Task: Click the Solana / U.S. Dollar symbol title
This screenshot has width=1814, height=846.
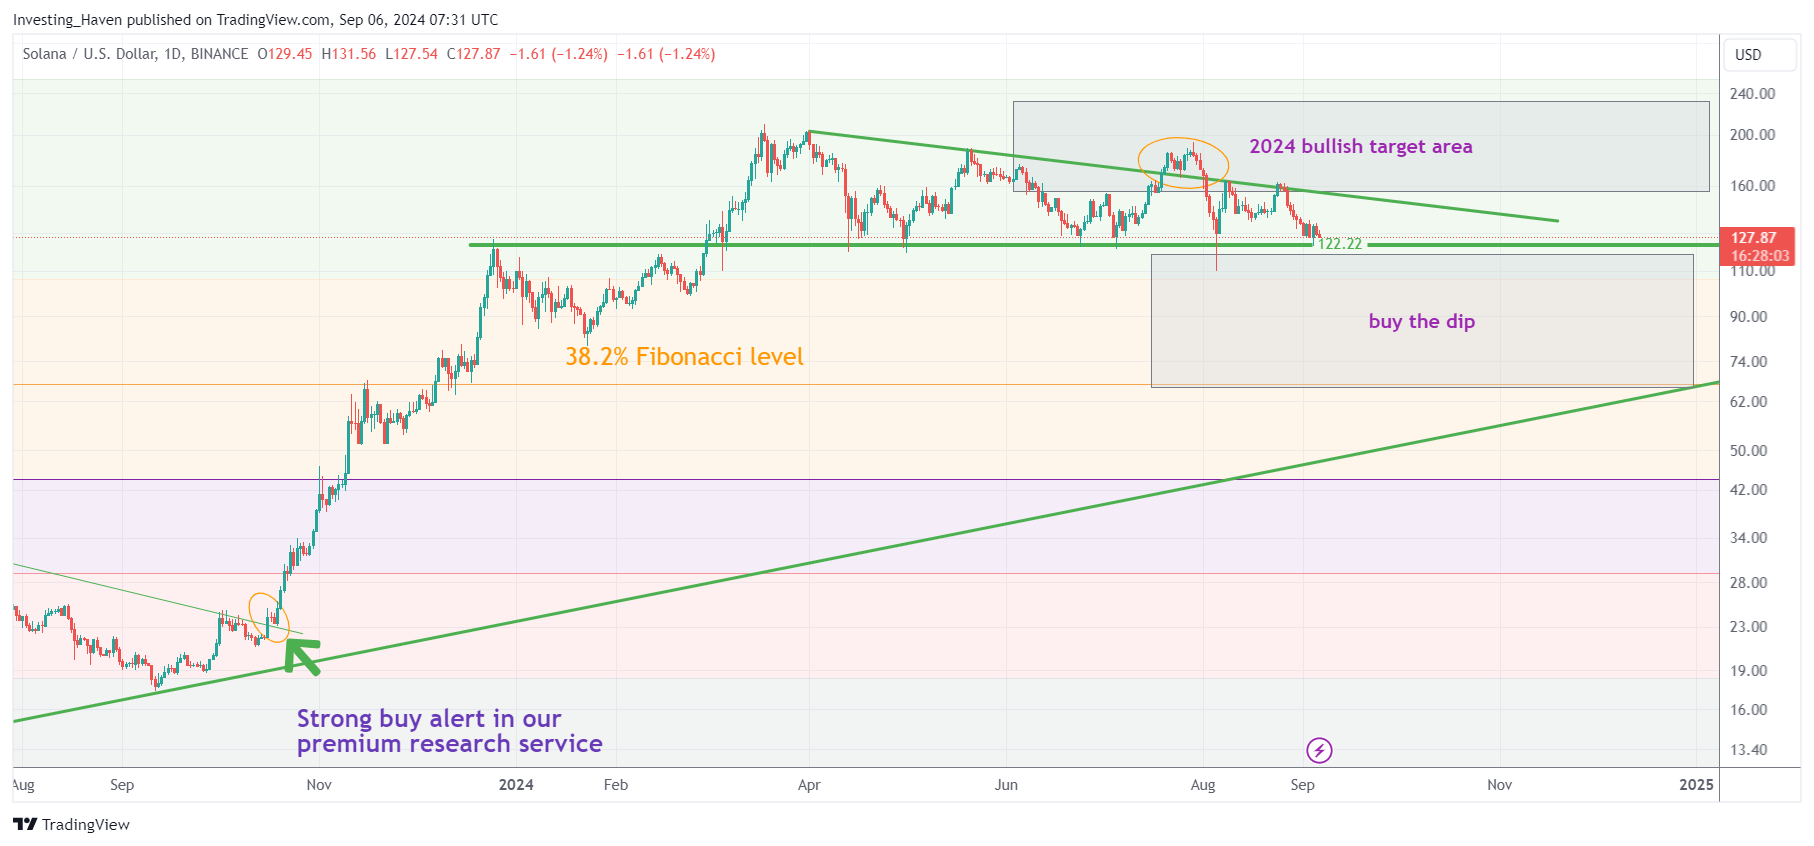Action: 135,54
